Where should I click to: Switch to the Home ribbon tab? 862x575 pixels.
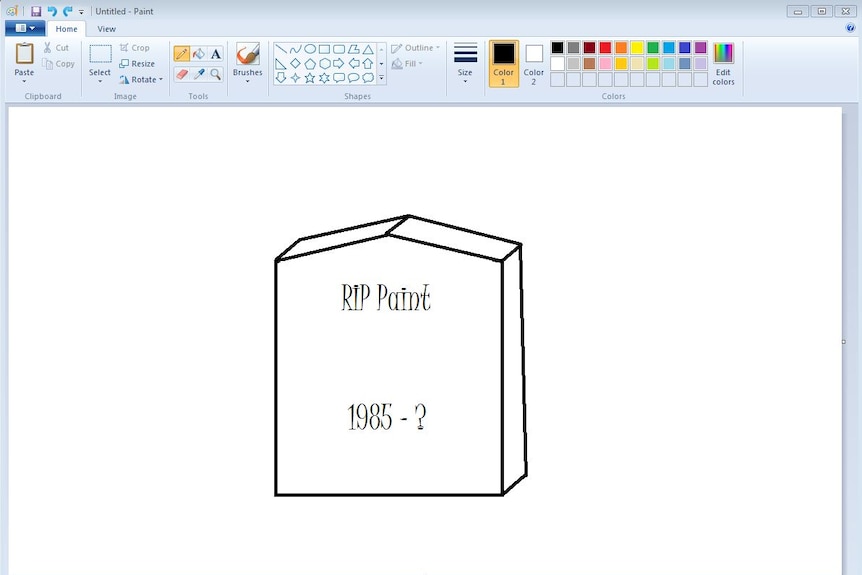pyautogui.click(x=67, y=29)
